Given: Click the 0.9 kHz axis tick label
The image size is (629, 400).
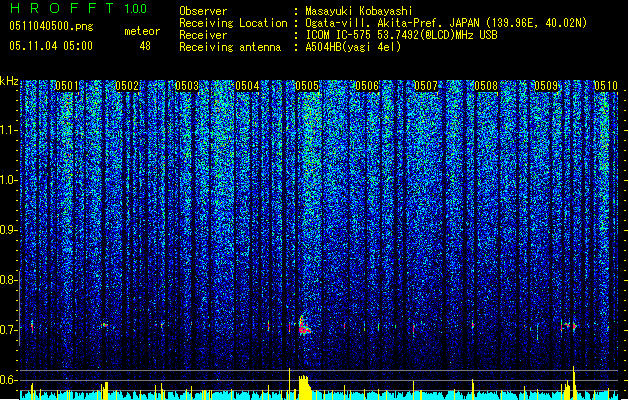Looking at the screenshot, I should tap(8, 230).
